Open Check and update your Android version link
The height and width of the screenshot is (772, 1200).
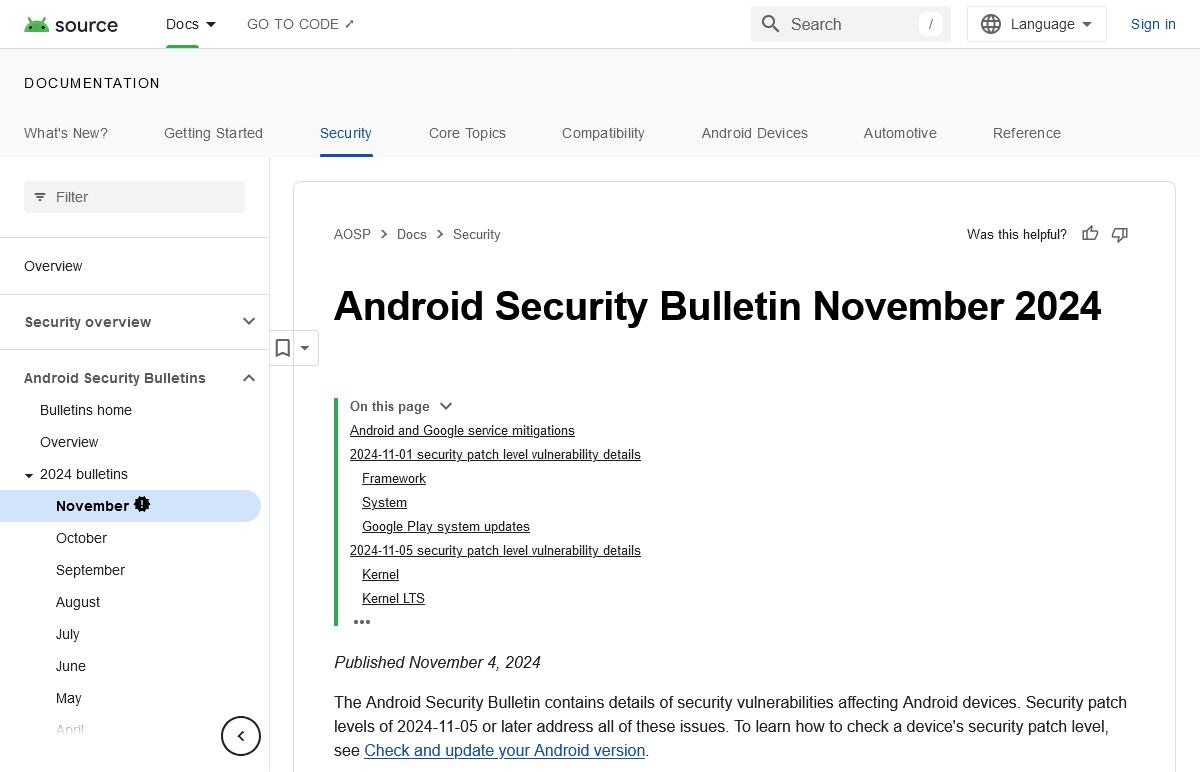(x=504, y=750)
